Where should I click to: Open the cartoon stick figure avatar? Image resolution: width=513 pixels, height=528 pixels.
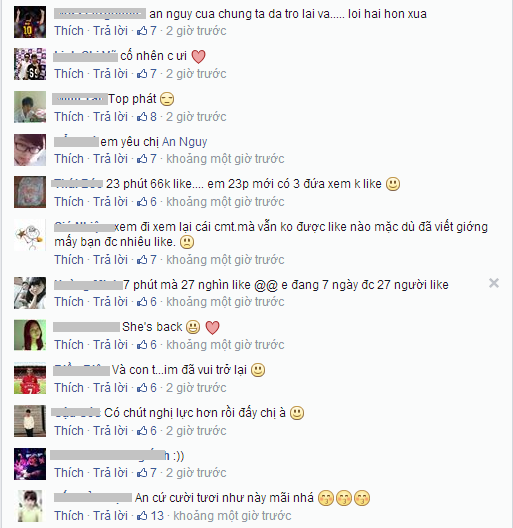[30, 234]
